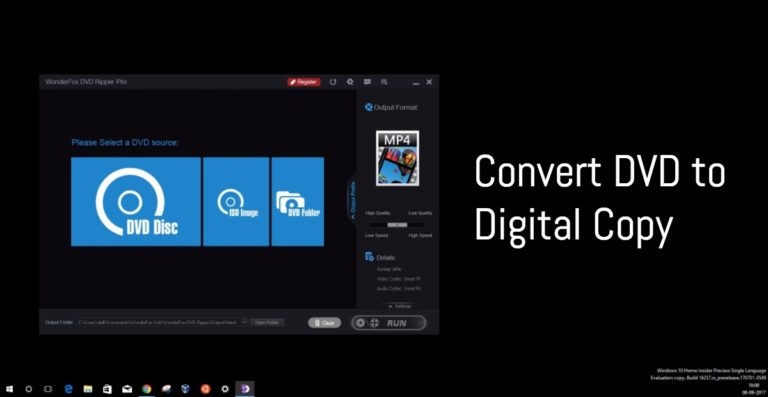
Task: Select DVD Disc as the source
Action: (136, 201)
